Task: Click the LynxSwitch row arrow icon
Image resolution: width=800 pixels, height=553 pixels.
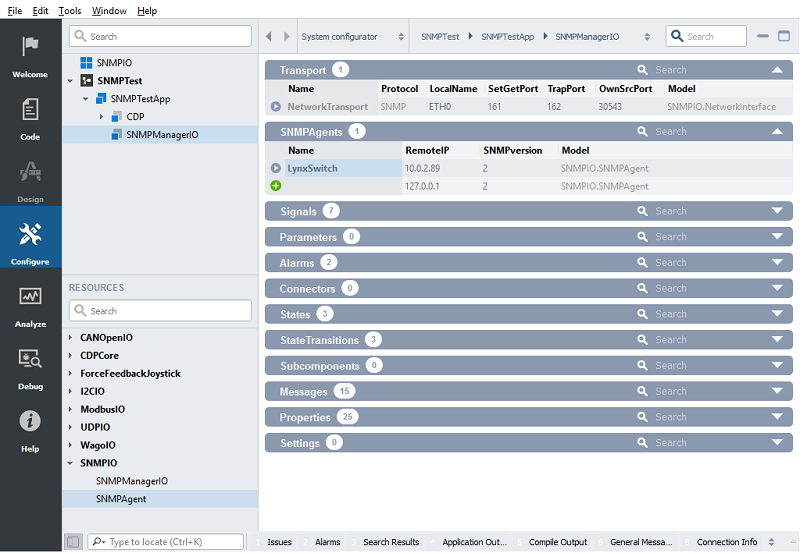Action: pos(276,168)
